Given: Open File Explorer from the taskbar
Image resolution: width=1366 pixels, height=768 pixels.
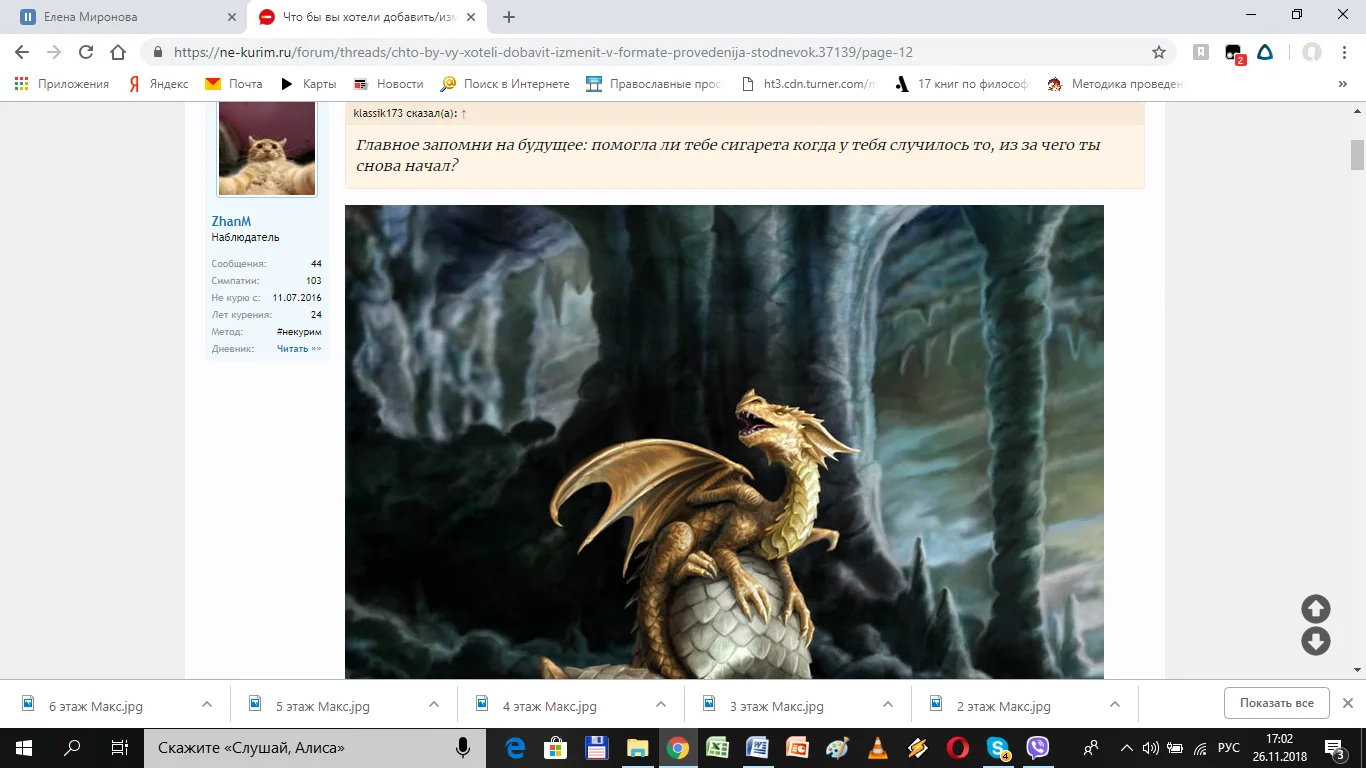Looking at the screenshot, I should click(x=637, y=747).
